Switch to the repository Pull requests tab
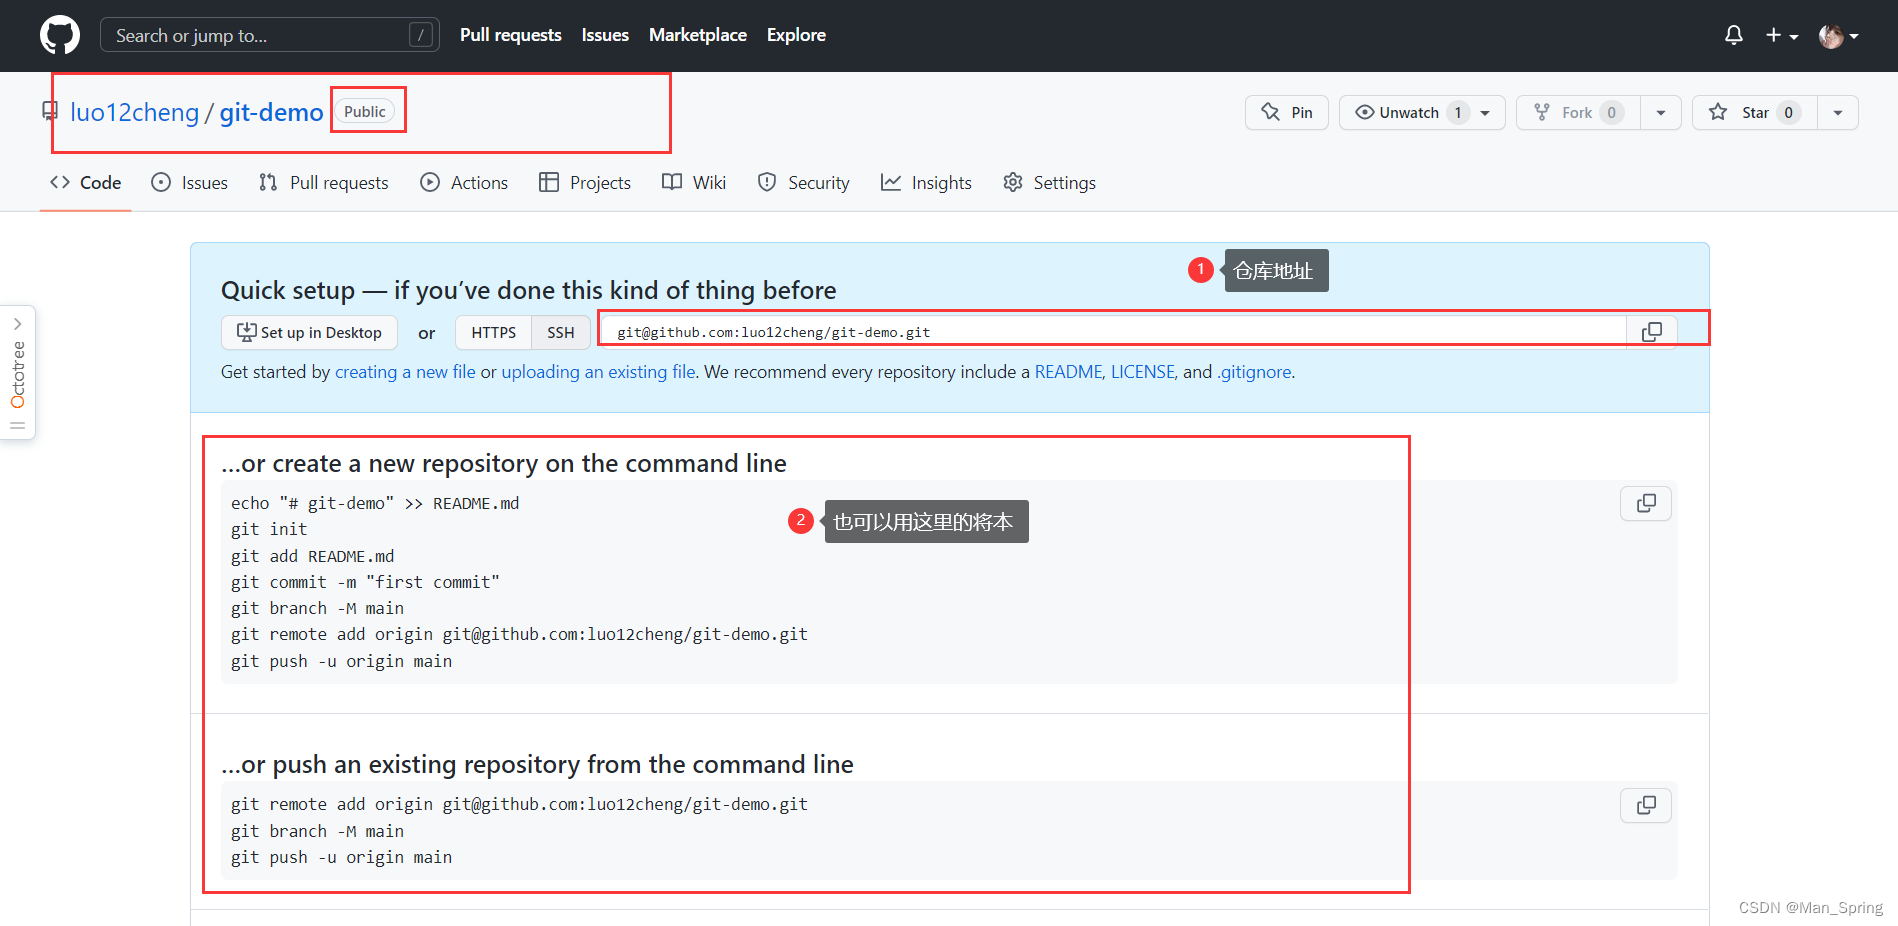Viewport: 1898px width, 926px height. pyautogui.click(x=323, y=182)
